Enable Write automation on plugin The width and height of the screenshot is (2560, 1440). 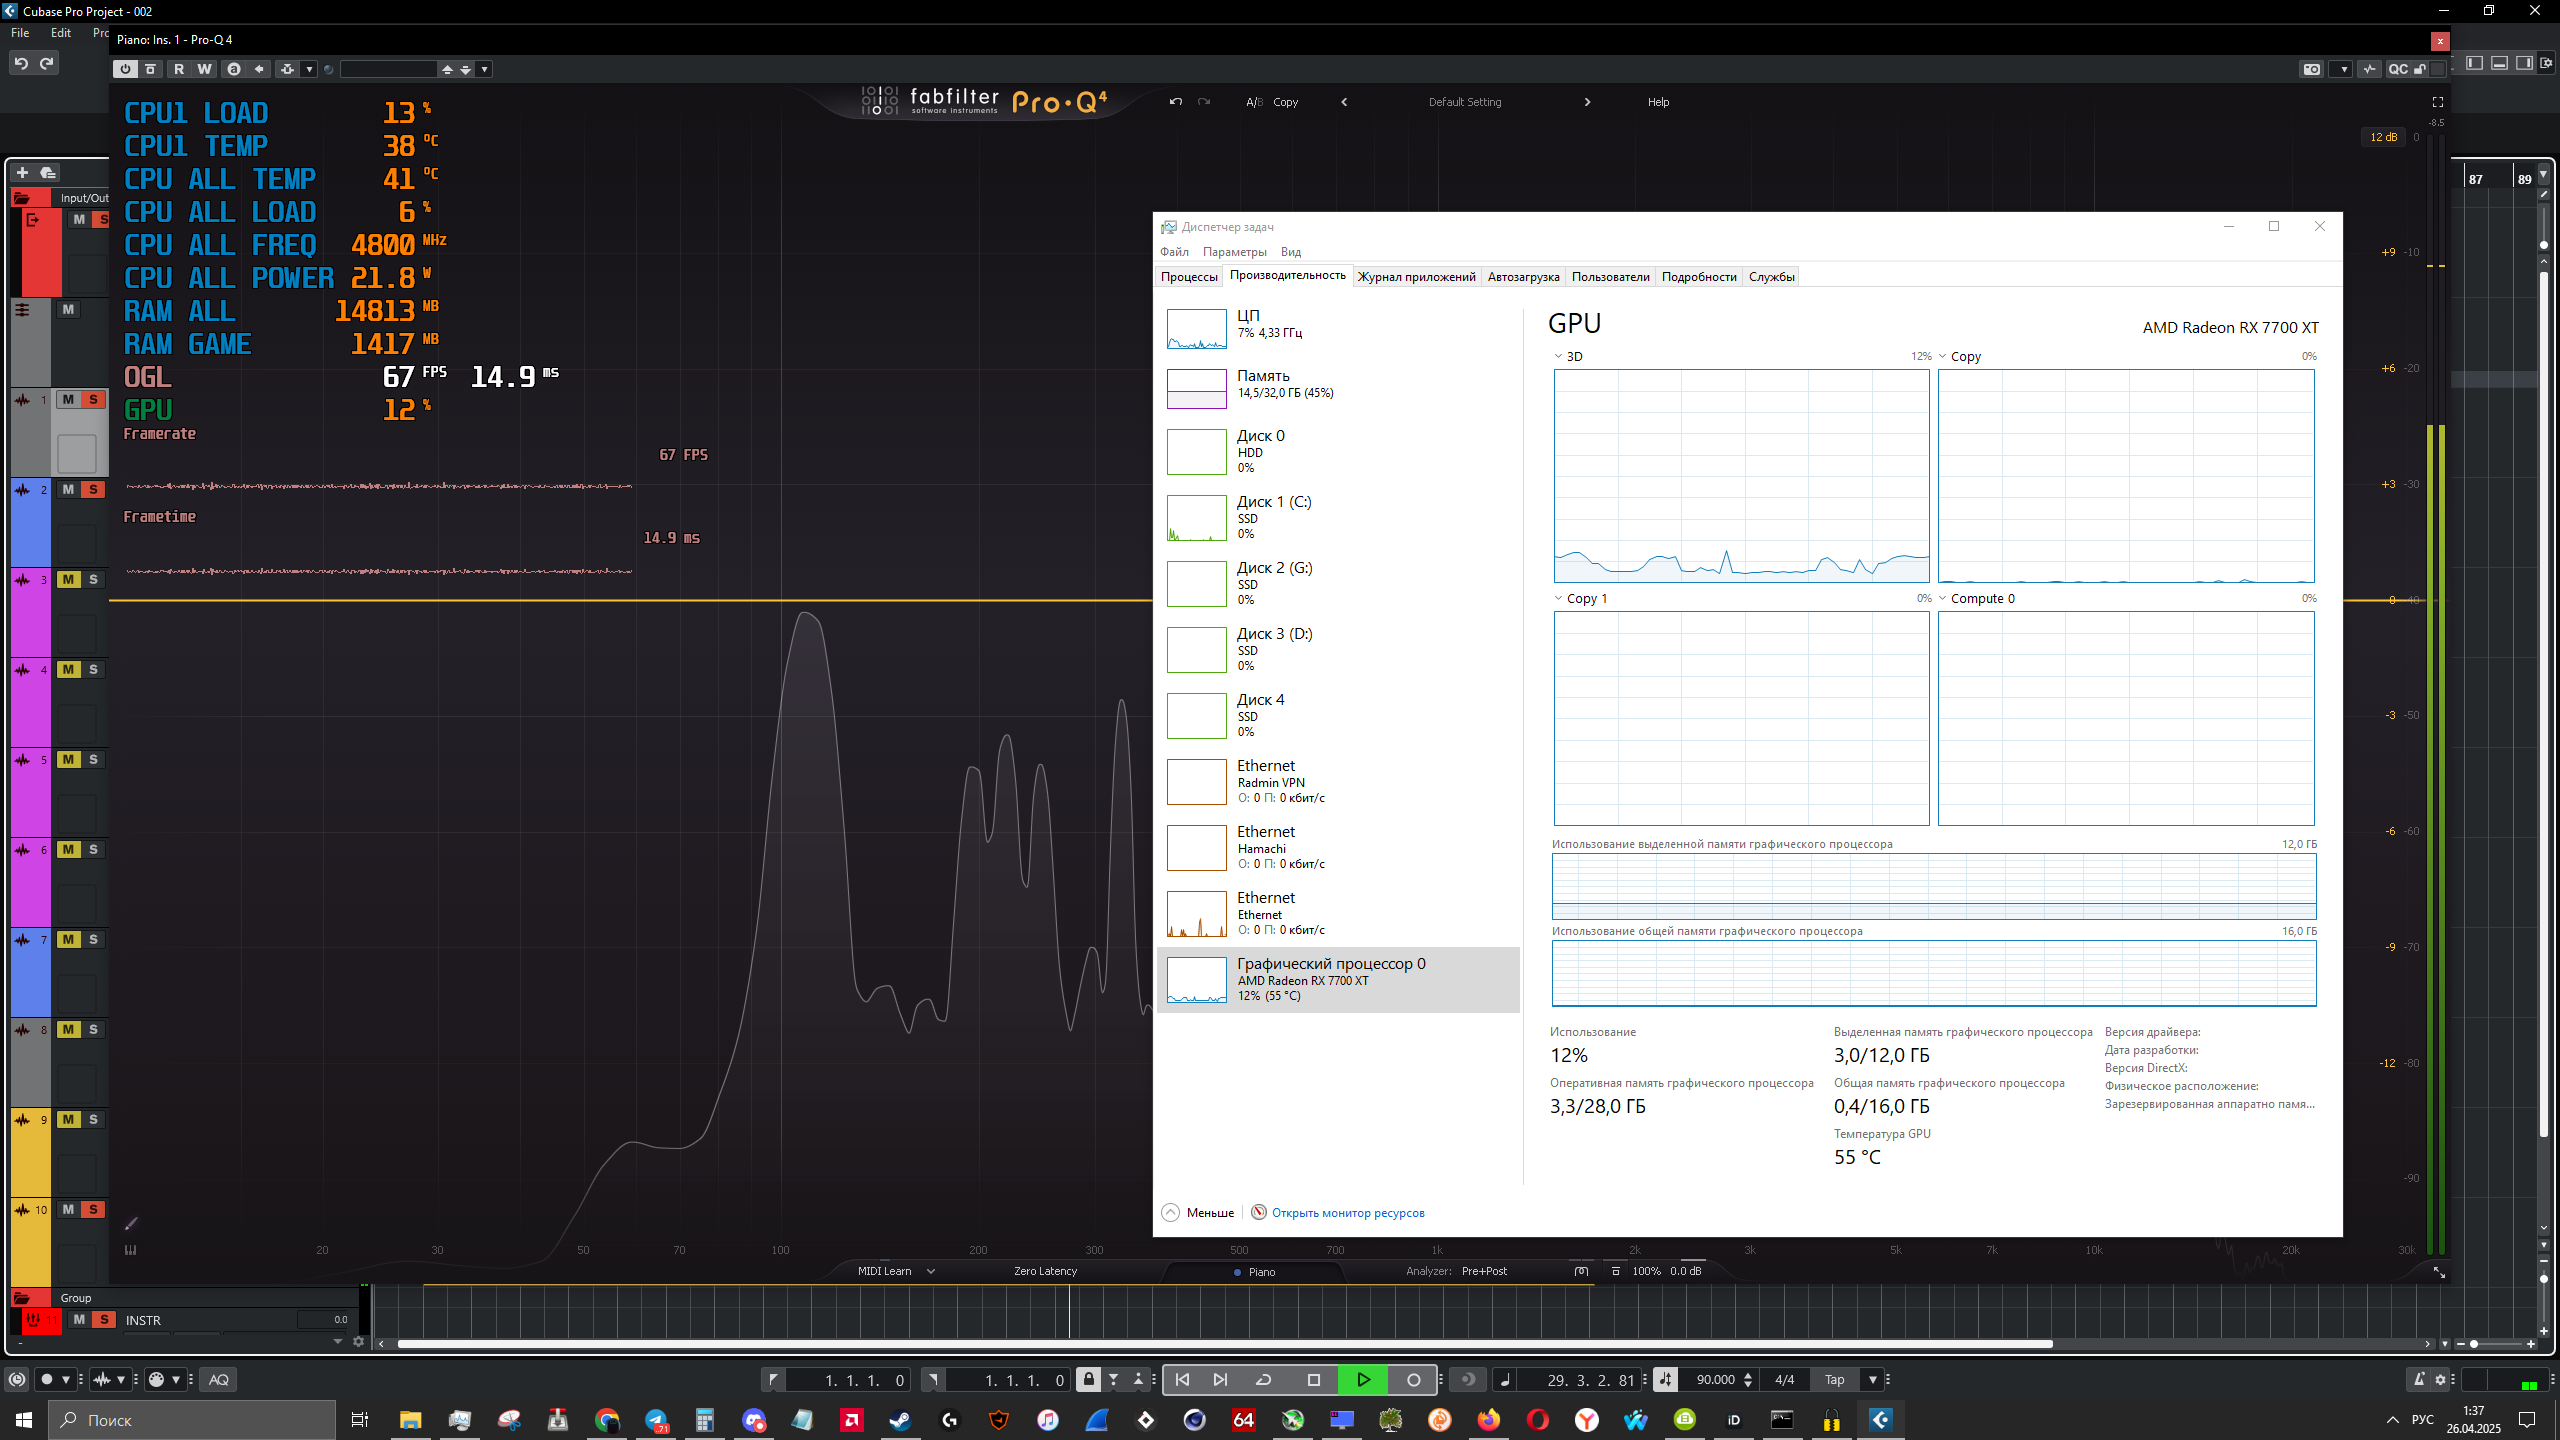204,69
